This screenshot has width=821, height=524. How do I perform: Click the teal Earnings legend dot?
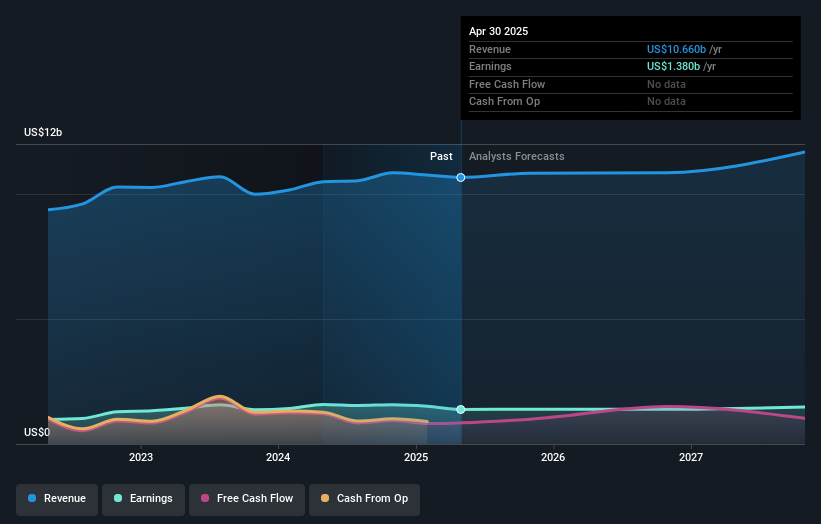tap(118, 498)
